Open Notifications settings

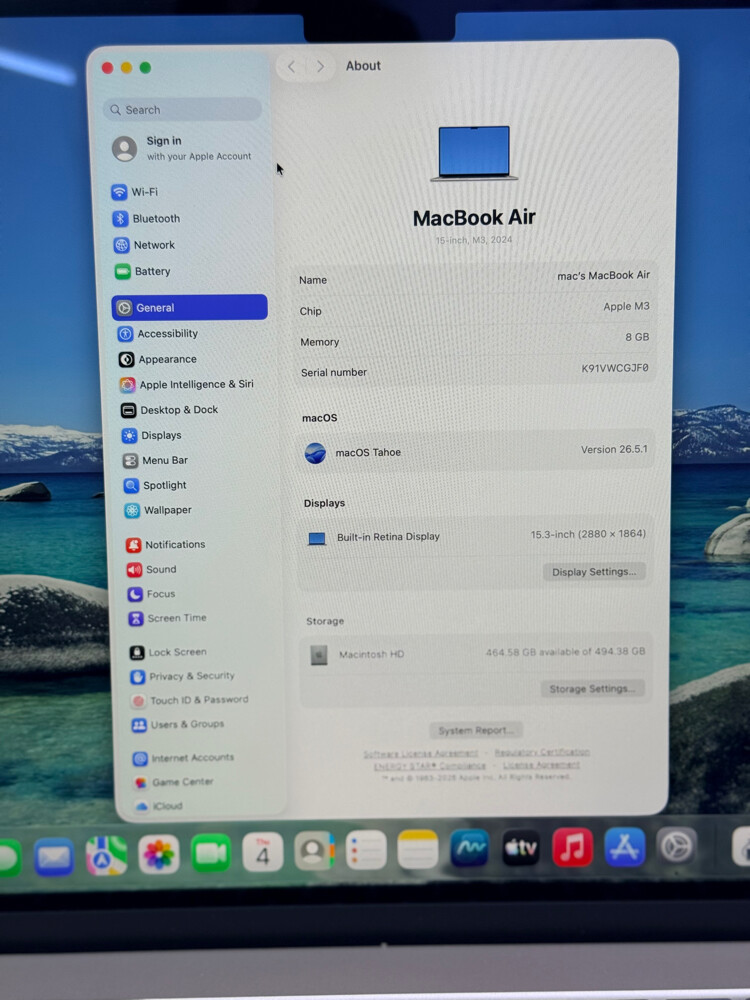(166, 545)
